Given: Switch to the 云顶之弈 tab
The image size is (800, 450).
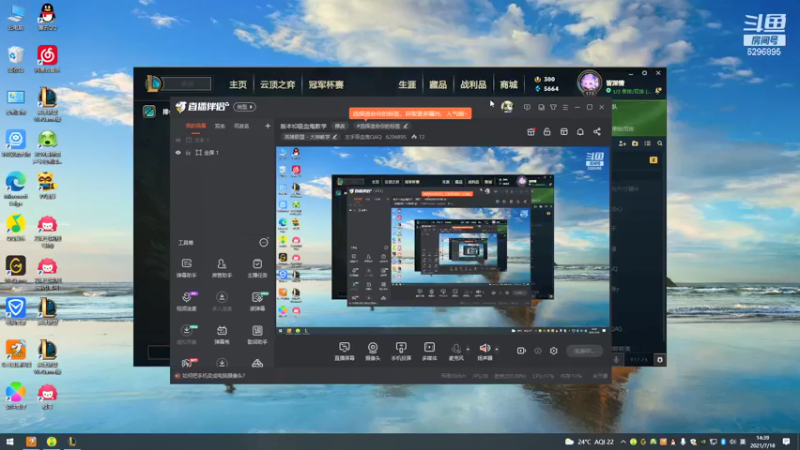Looking at the screenshot, I should (278, 85).
